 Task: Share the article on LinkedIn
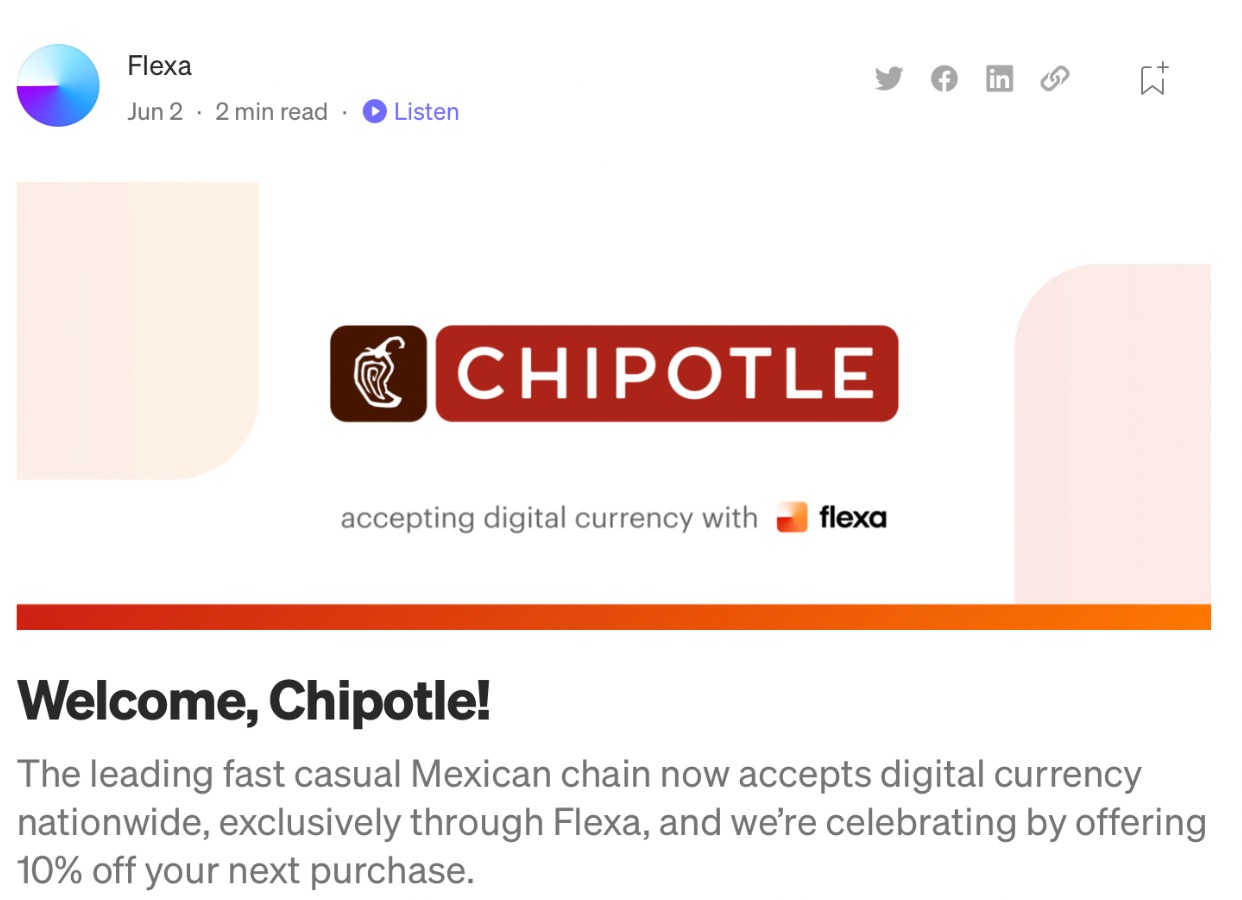coord(999,77)
